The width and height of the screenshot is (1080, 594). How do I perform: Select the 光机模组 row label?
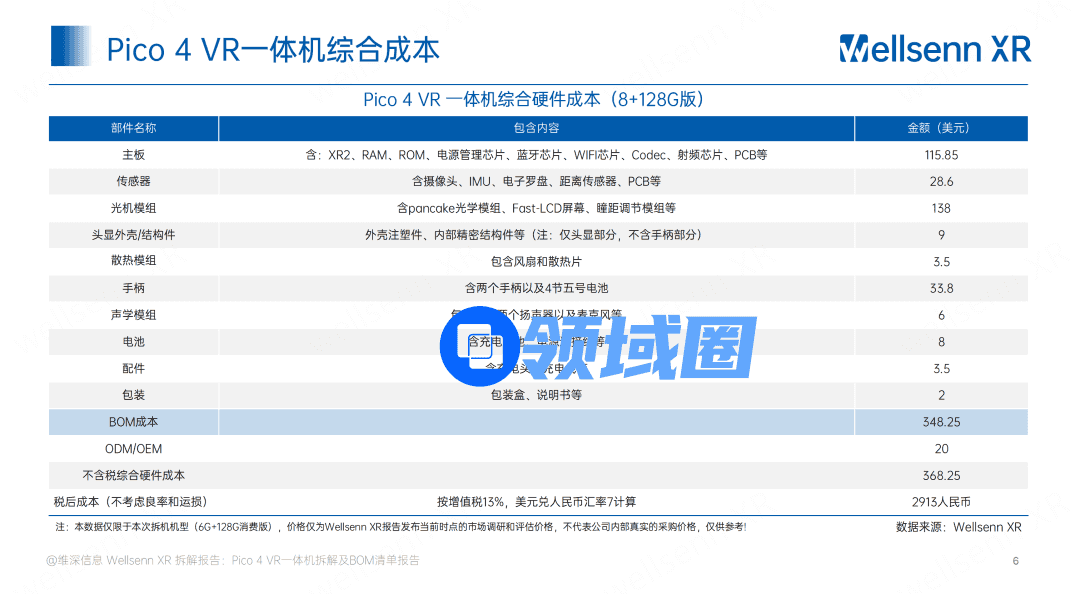pyautogui.click(x=133, y=208)
